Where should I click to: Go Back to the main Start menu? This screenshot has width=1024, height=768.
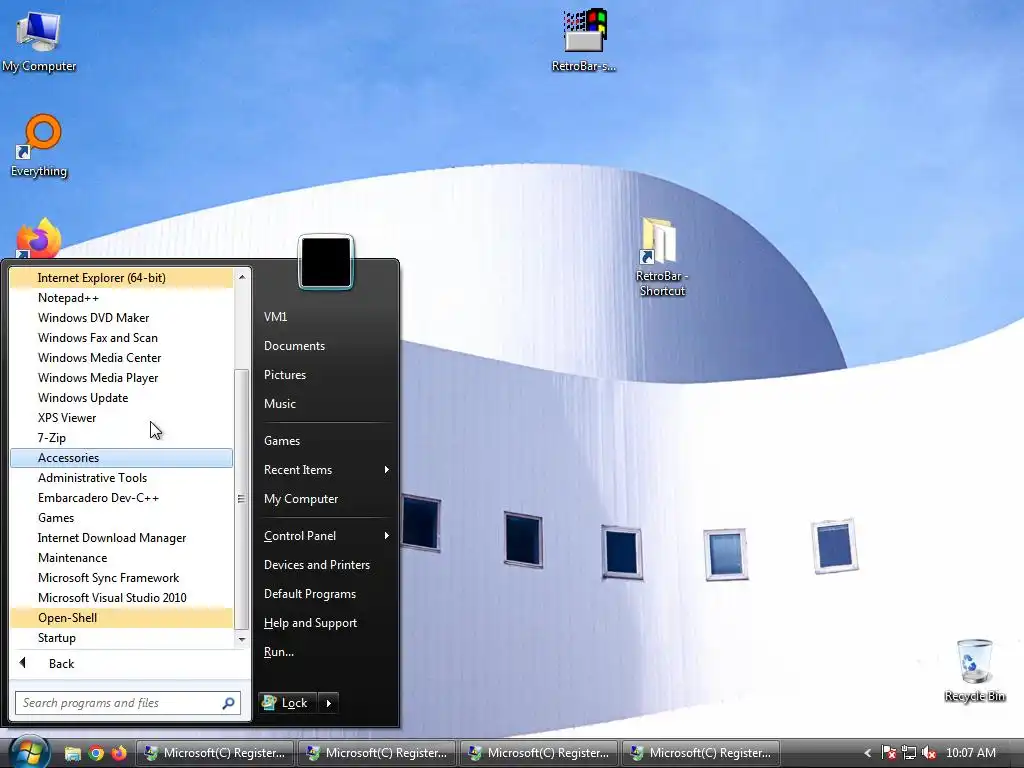pyautogui.click(x=129, y=664)
